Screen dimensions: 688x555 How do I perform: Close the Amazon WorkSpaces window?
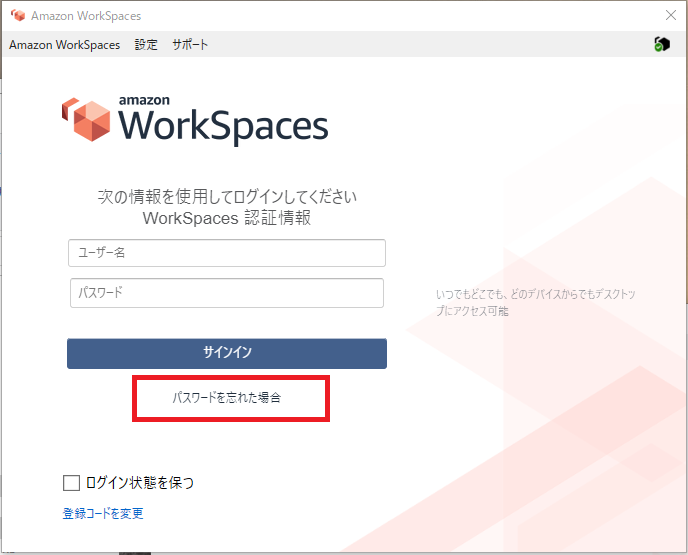point(671,15)
